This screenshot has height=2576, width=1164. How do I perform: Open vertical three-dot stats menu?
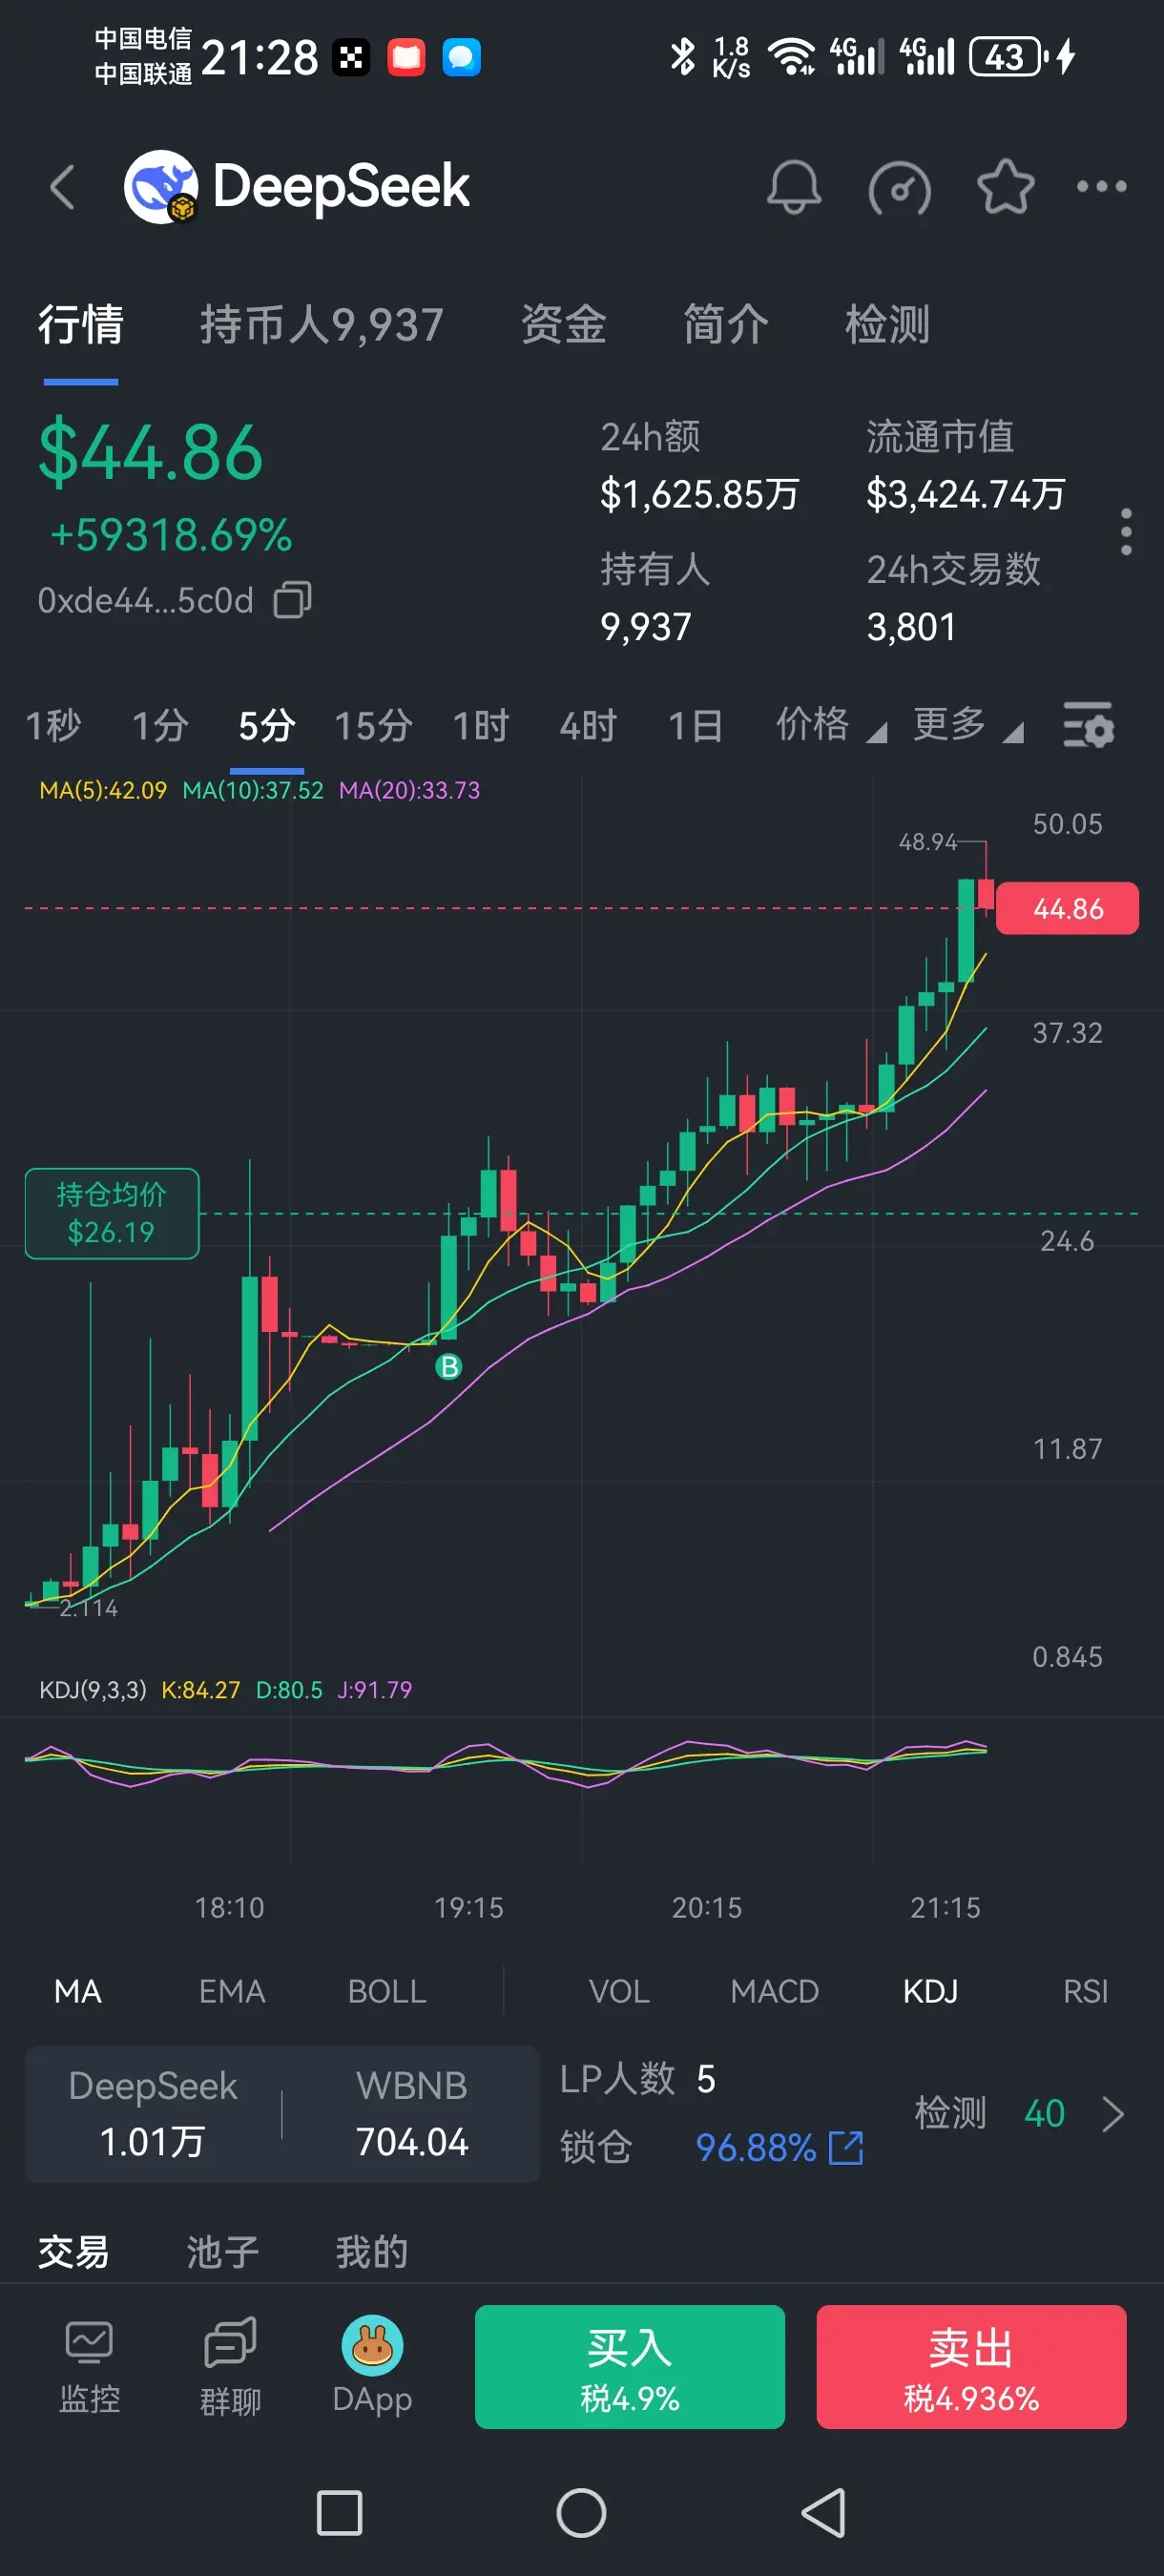pos(1126,532)
